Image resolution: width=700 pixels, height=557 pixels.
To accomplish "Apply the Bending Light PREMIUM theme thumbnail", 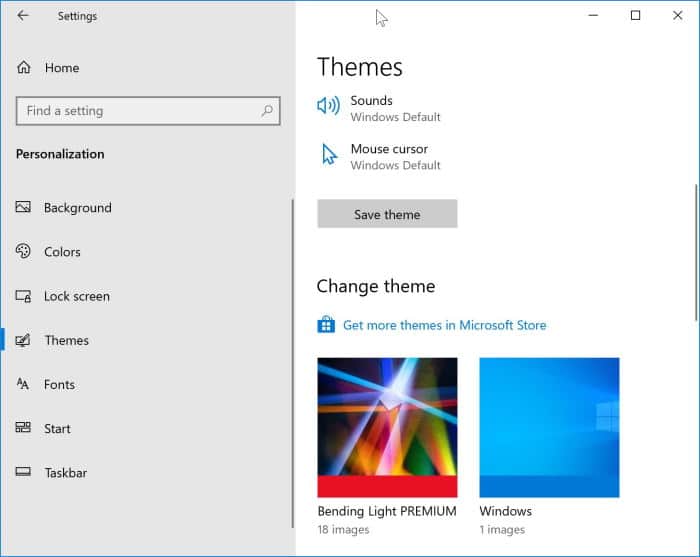I will coord(387,427).
